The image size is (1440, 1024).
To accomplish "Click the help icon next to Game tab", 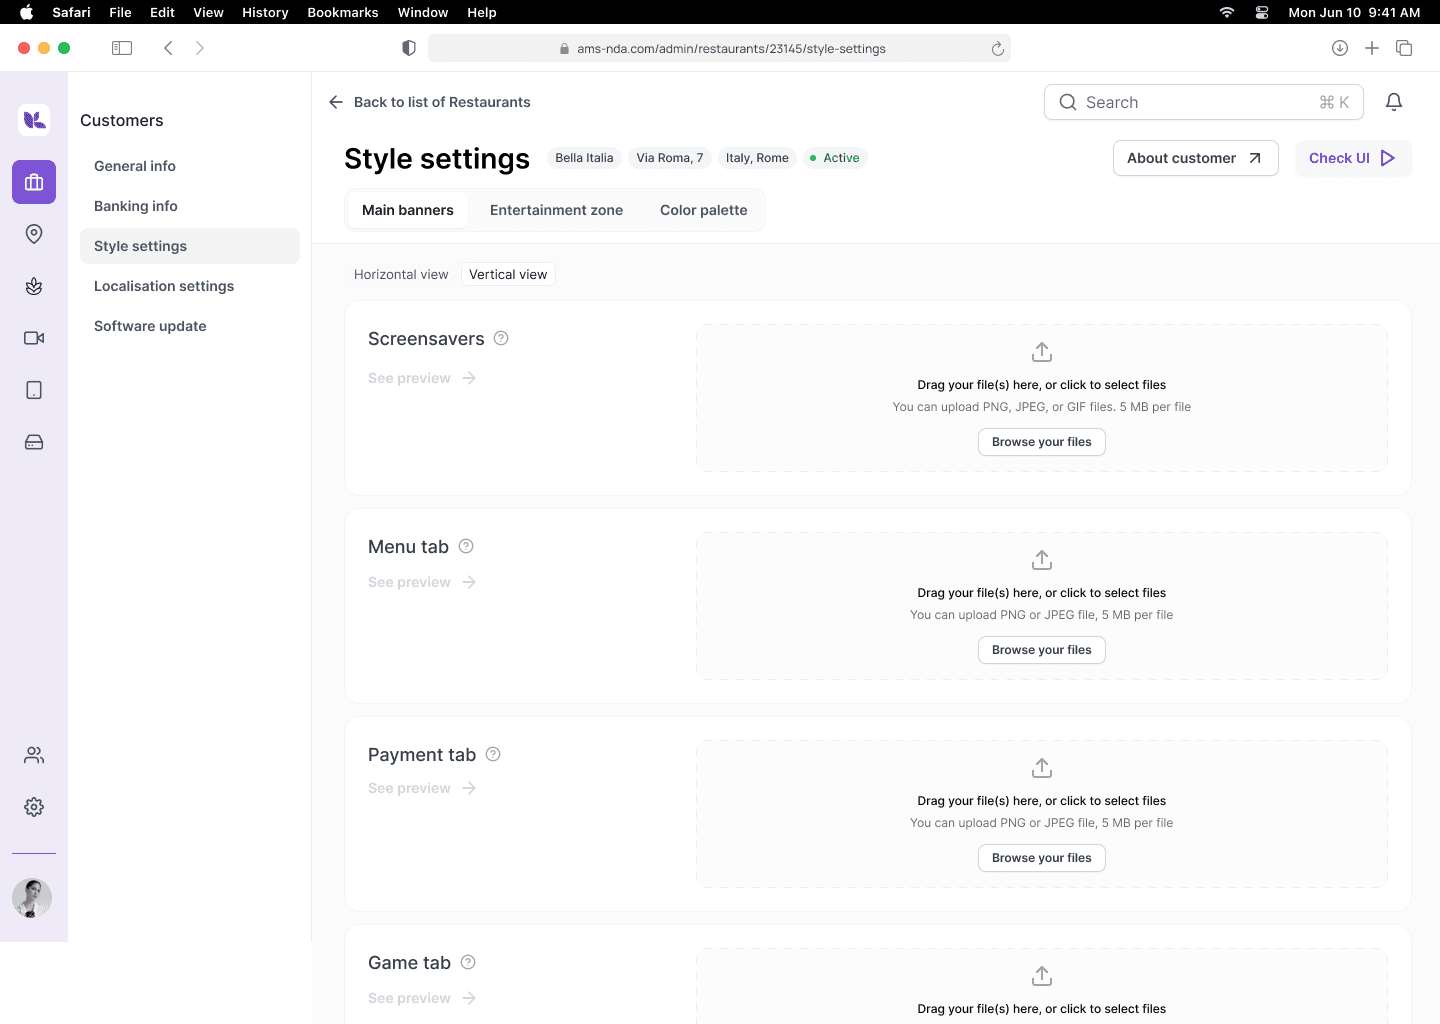I will coord(468,962).
